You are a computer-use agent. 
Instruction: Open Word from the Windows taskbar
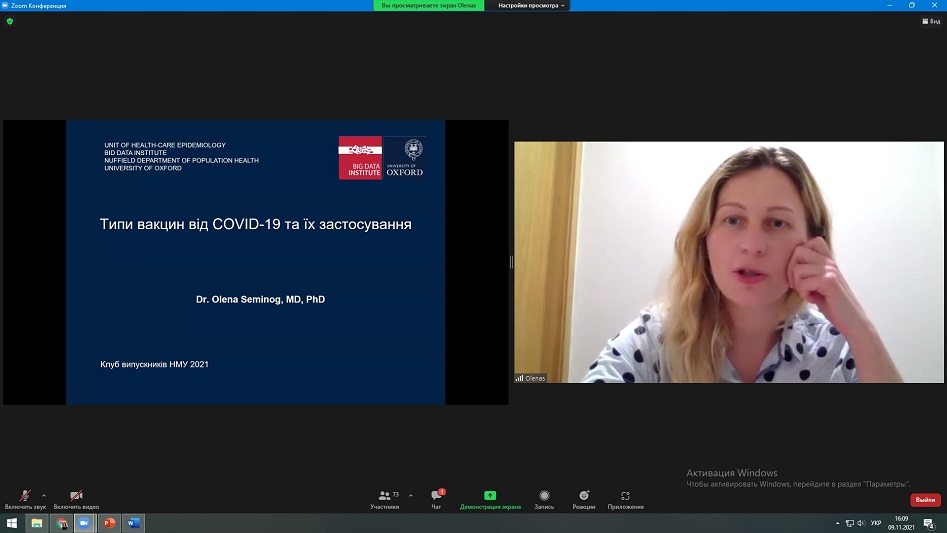click(x=133, y=523)
